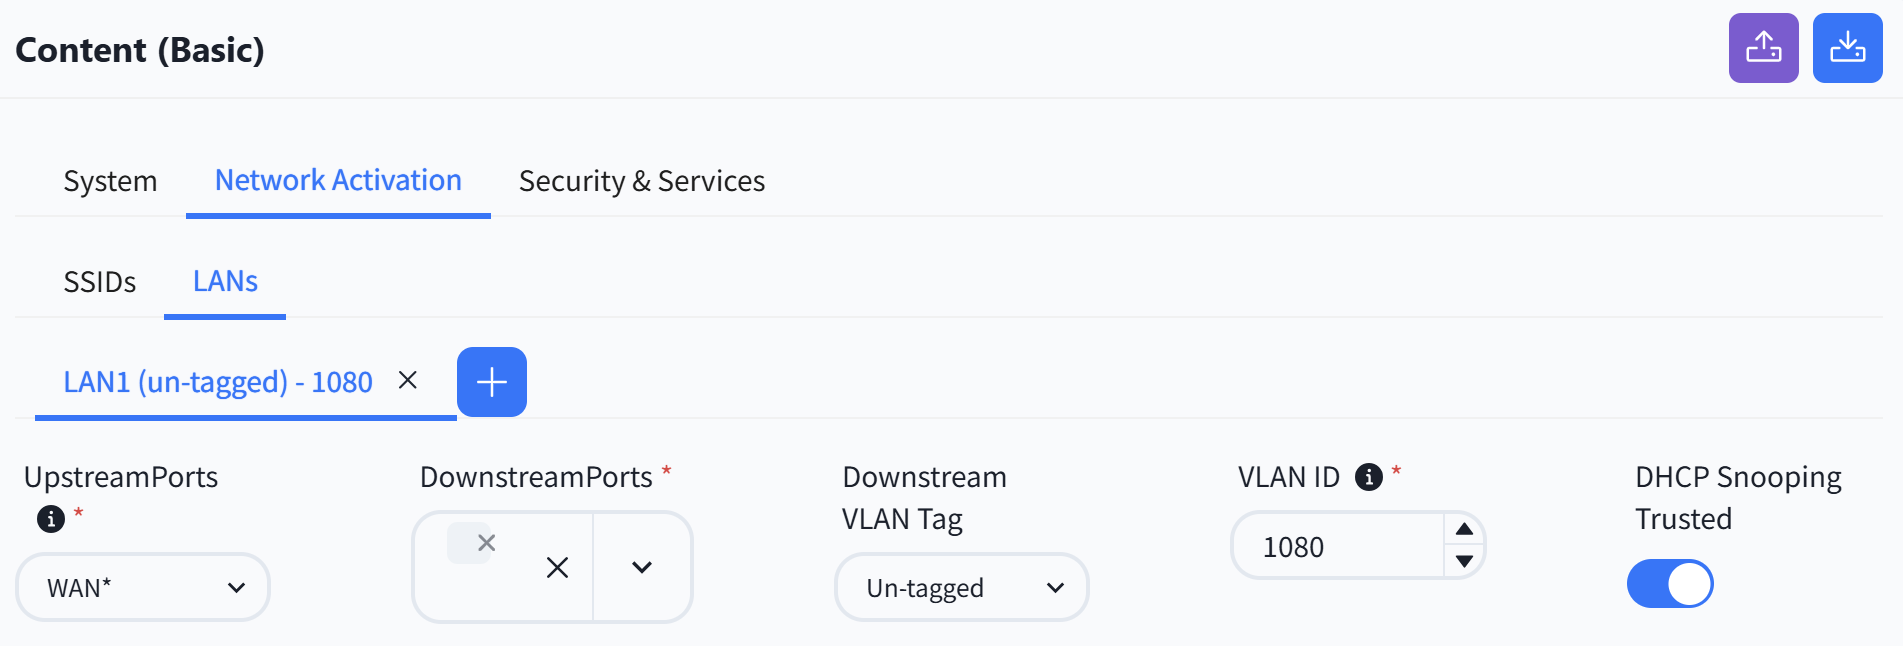Open the Un-tagged Downstream VLAN Tag dropdown
The width and height of the screenshot is (1903, 646).
962,587
